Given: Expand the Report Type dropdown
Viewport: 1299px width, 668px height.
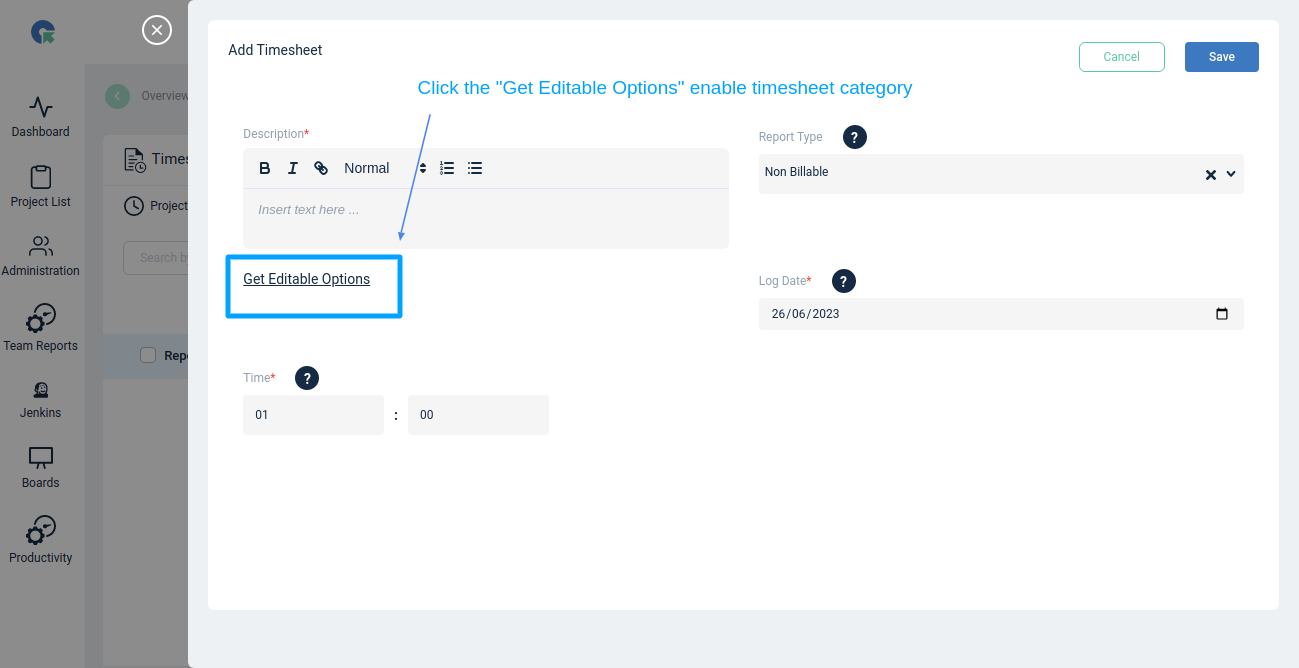Looking at the screenshot, I should tap(1231, 174).
